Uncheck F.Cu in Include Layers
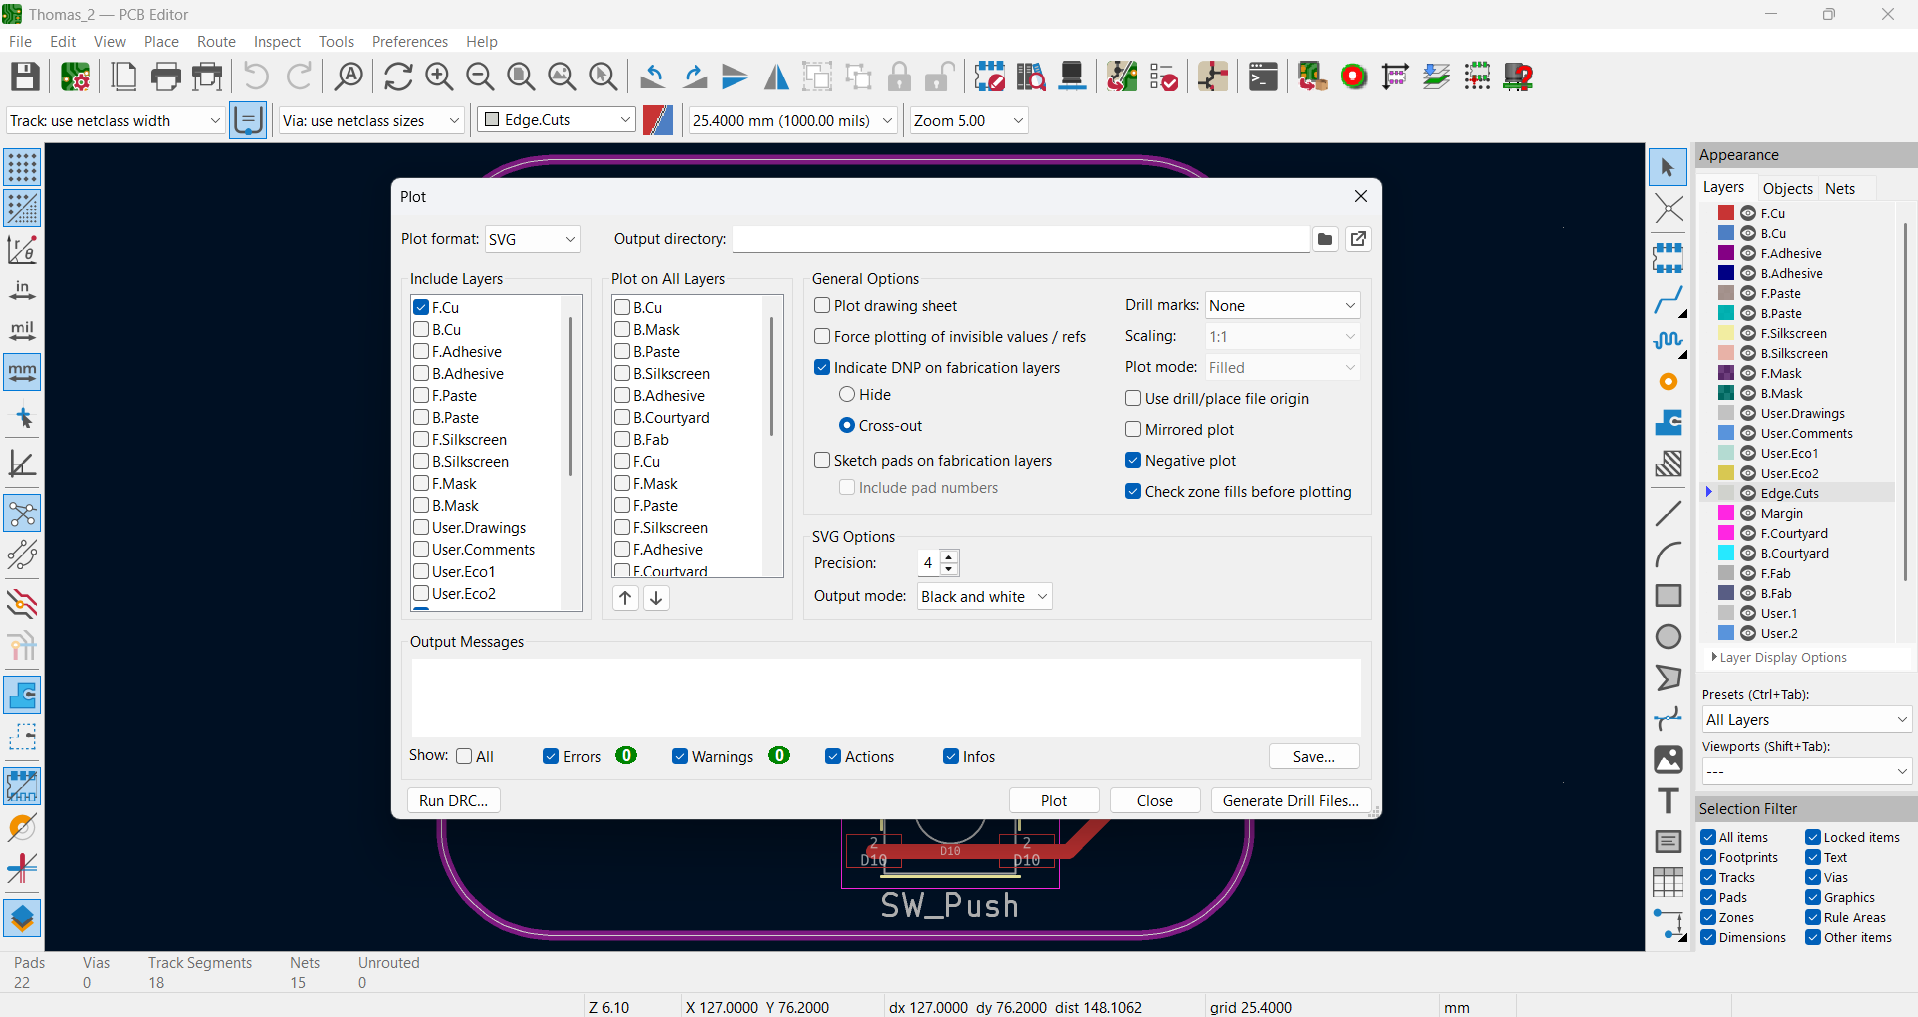The width and height of the screenshot is (1918, 1017). point(421,307)
